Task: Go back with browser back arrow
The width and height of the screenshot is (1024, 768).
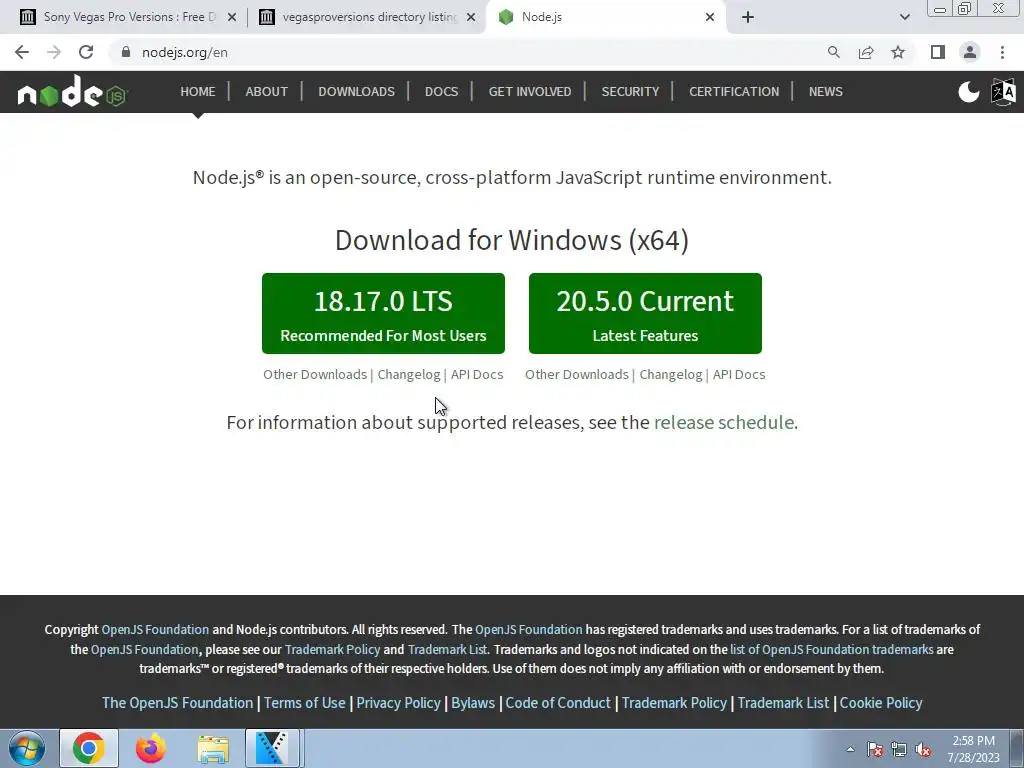Action: [22, 52]
